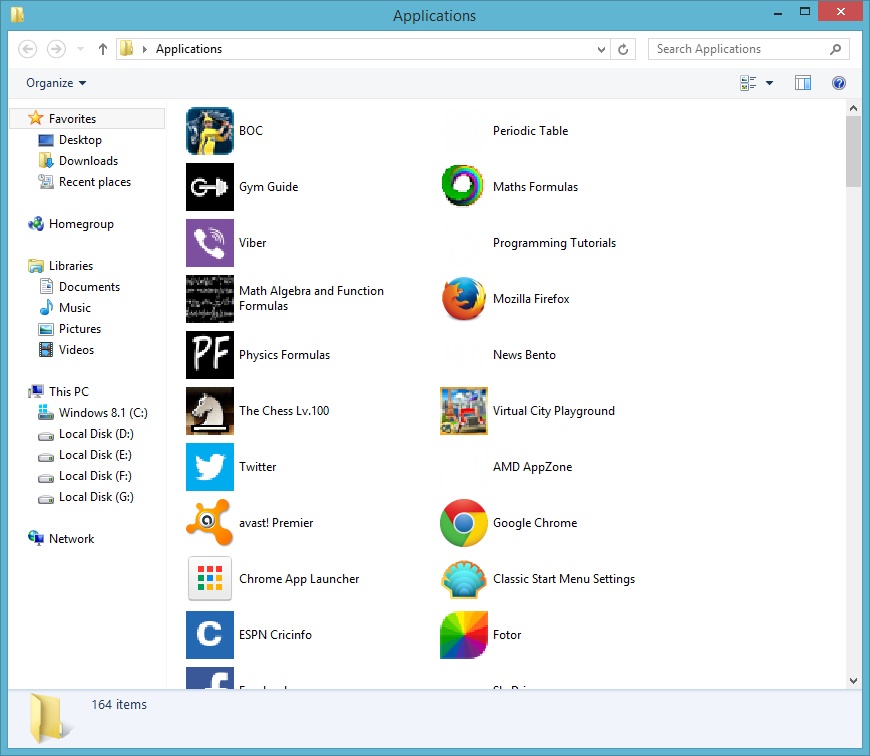
Task: Open Classic Start Menu Settings shell icon
Action: pos(463,579)
